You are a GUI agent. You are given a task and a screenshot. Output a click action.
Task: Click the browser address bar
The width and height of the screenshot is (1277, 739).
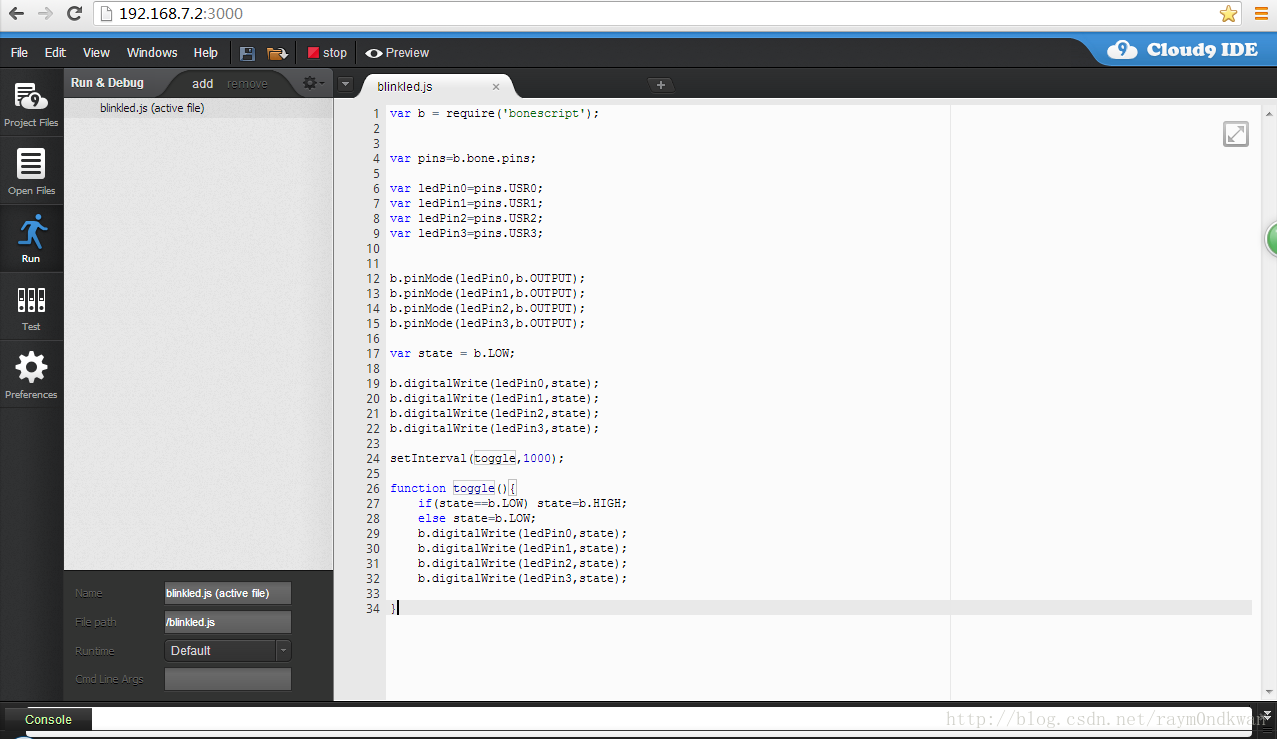[x=655, y=13]
